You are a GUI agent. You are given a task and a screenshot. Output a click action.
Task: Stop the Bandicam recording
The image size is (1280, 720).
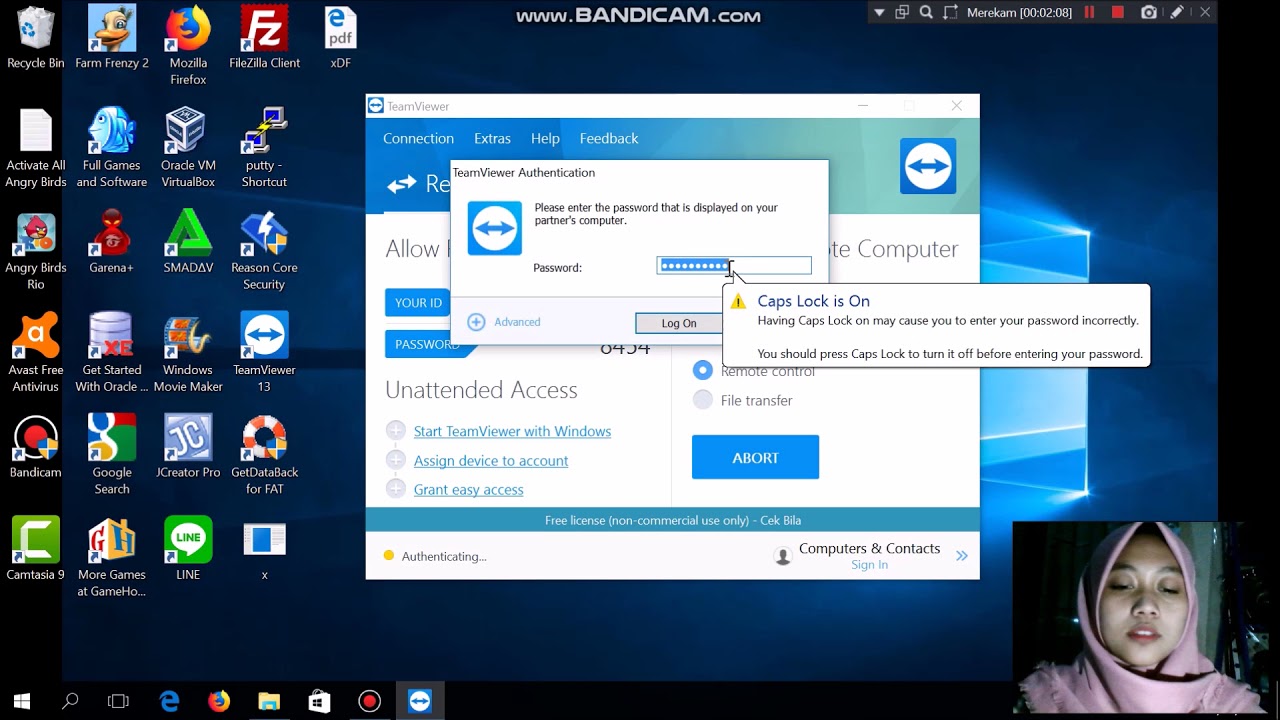[1118, 13]
